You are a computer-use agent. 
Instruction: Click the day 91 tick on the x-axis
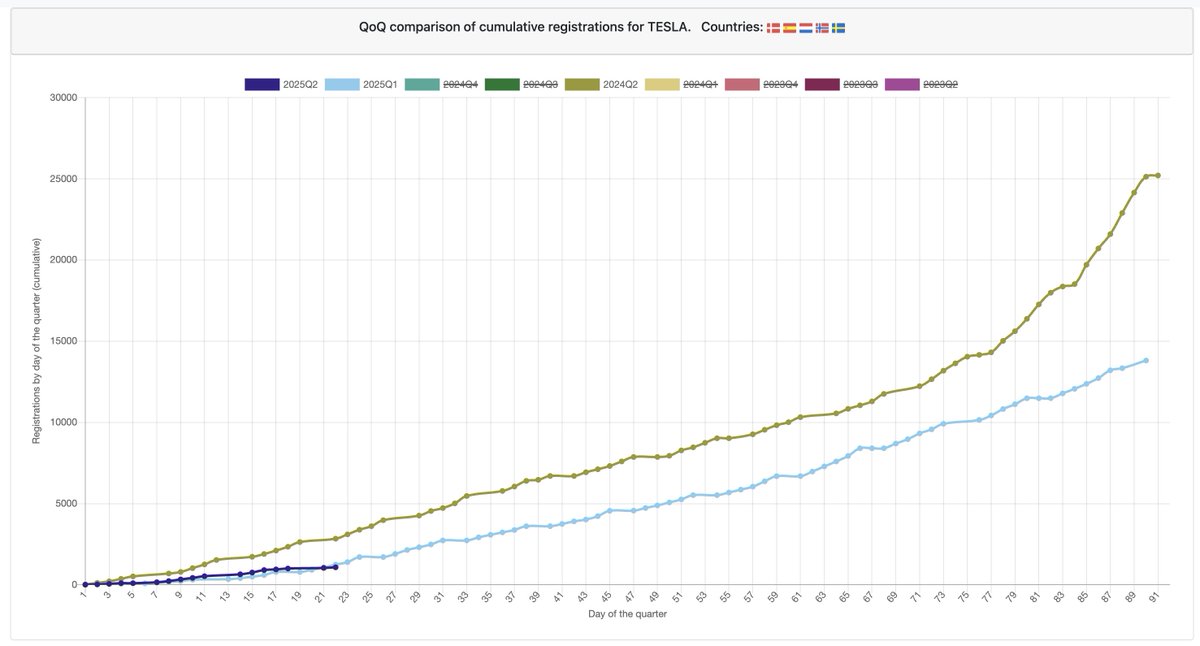tap(1155, 596)
